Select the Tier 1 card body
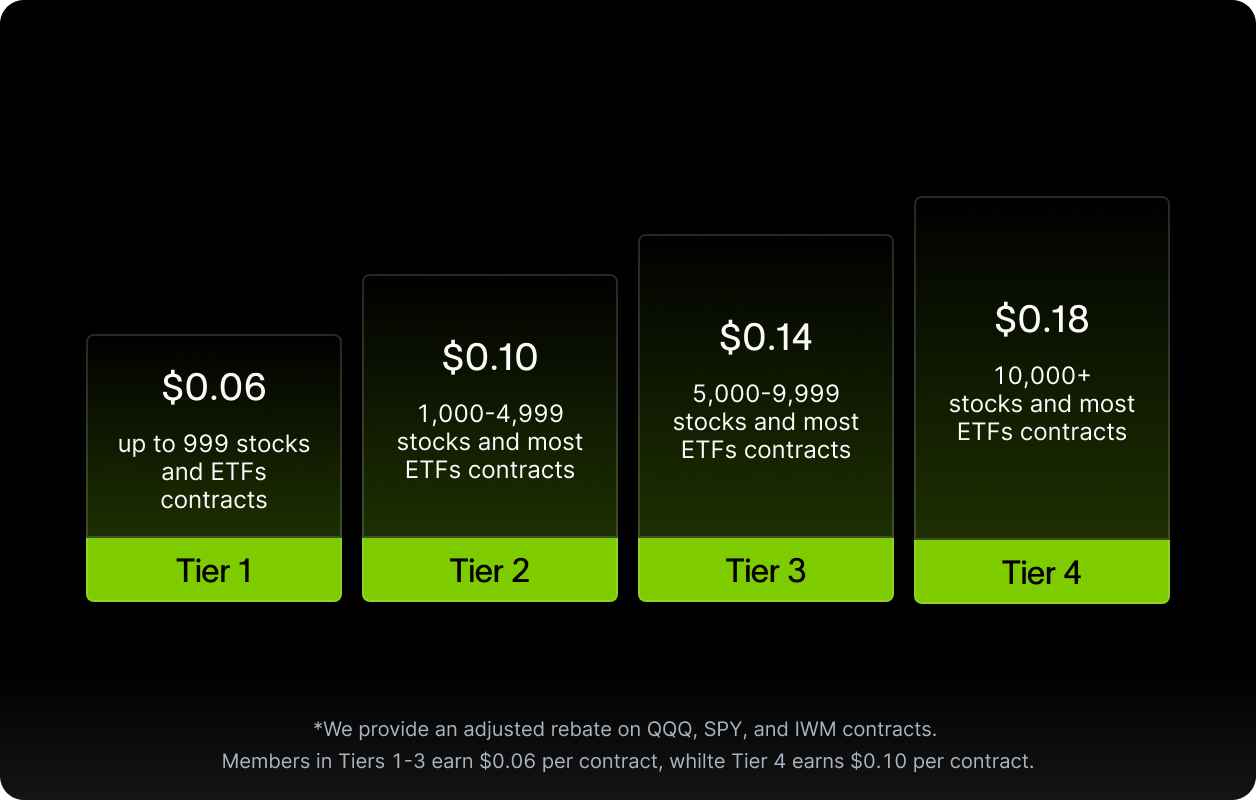The height and width of the screenshot is (800, 1256). [x=214, y=437]
